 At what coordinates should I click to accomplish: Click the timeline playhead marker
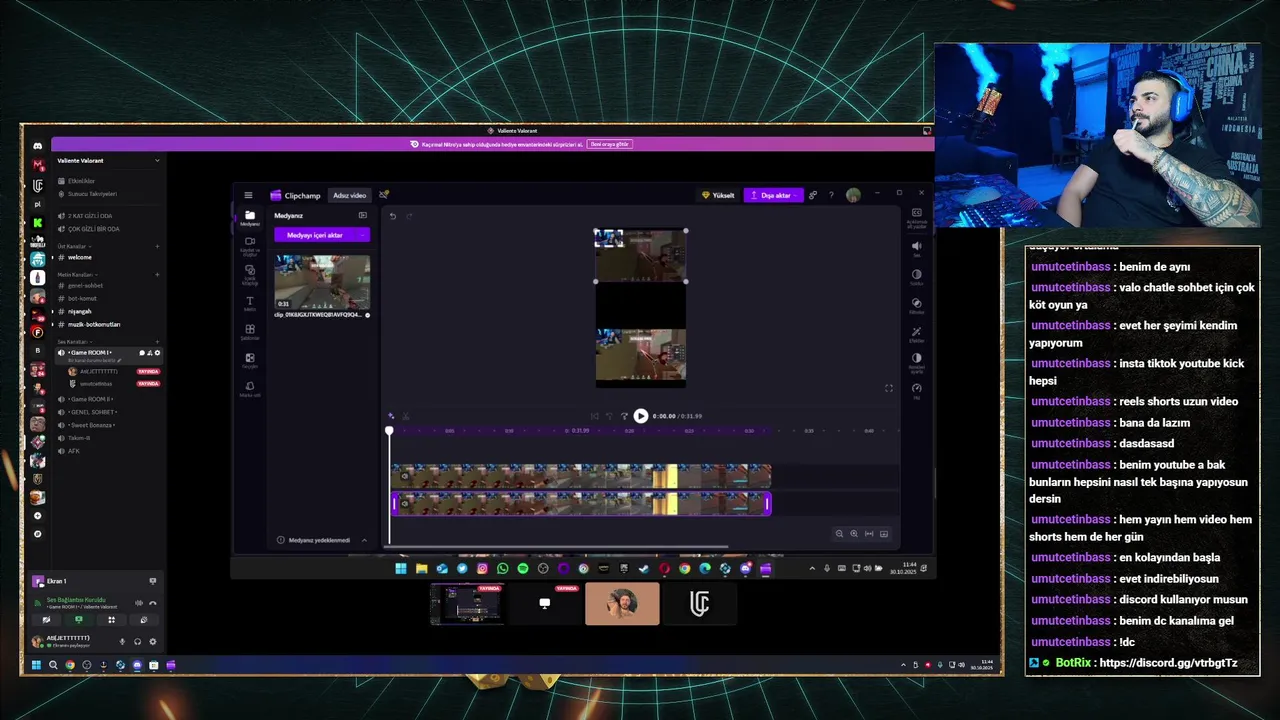[389, 431]
